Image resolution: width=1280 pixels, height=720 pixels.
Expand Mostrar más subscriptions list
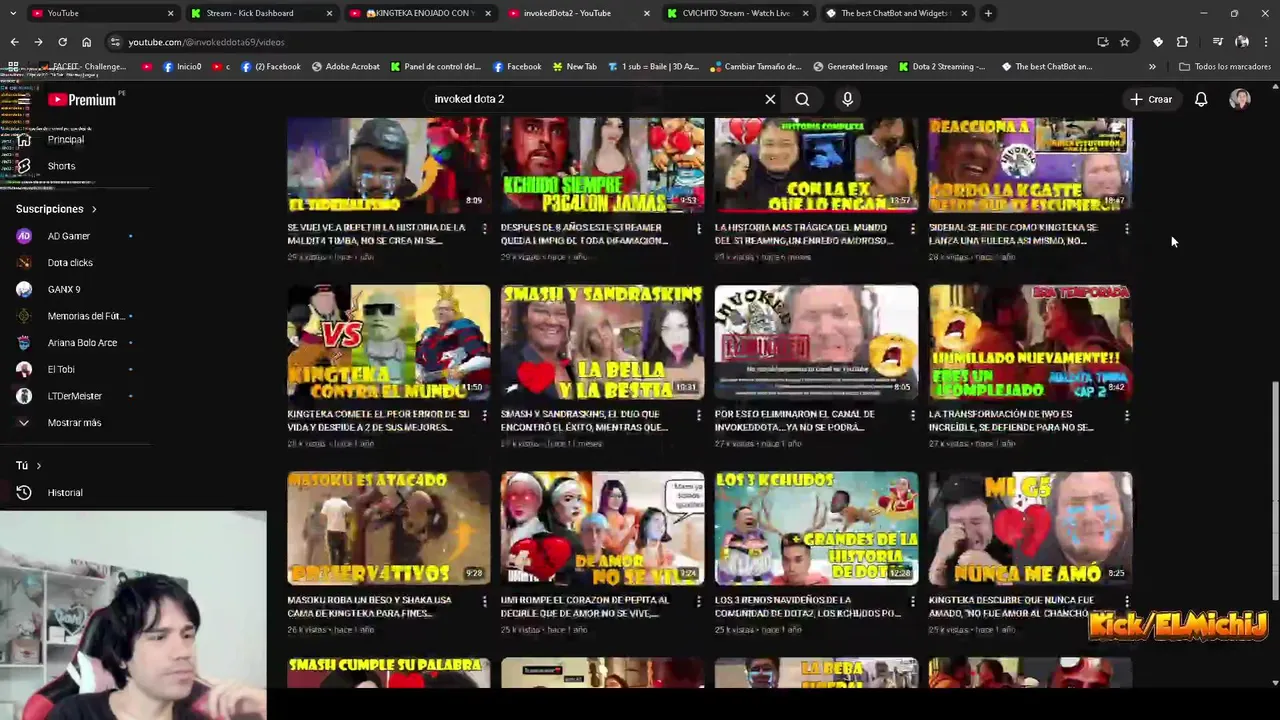(x=60, y=422)
